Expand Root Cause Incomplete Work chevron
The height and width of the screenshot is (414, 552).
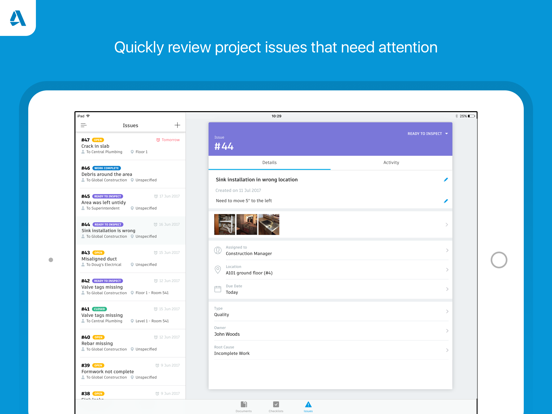(447, 350)
